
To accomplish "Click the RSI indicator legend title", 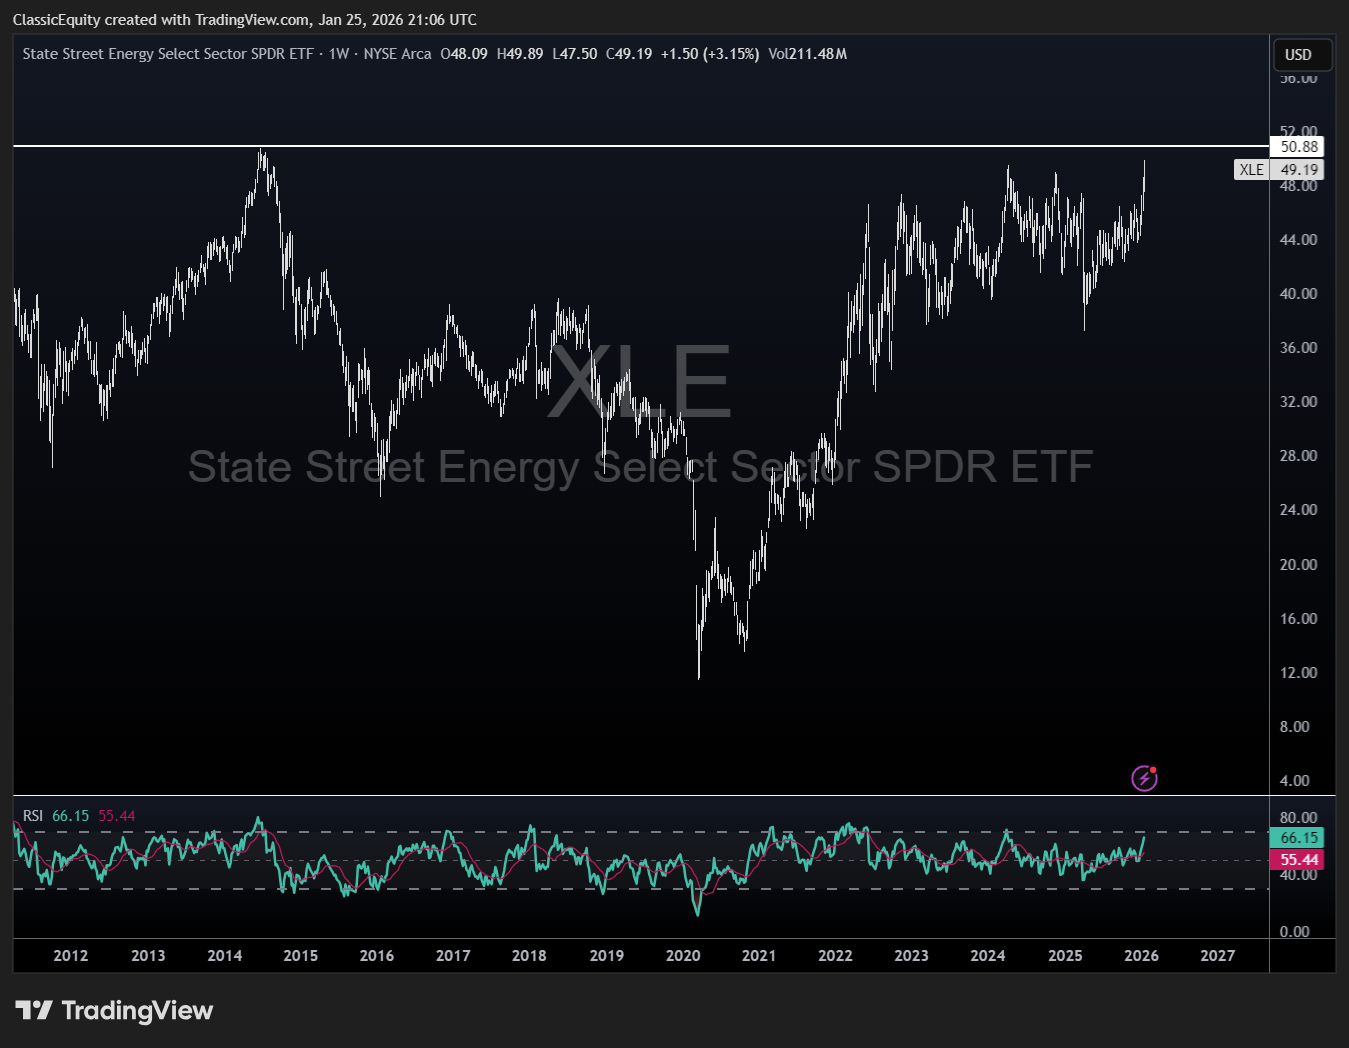I will click(33, 816).
